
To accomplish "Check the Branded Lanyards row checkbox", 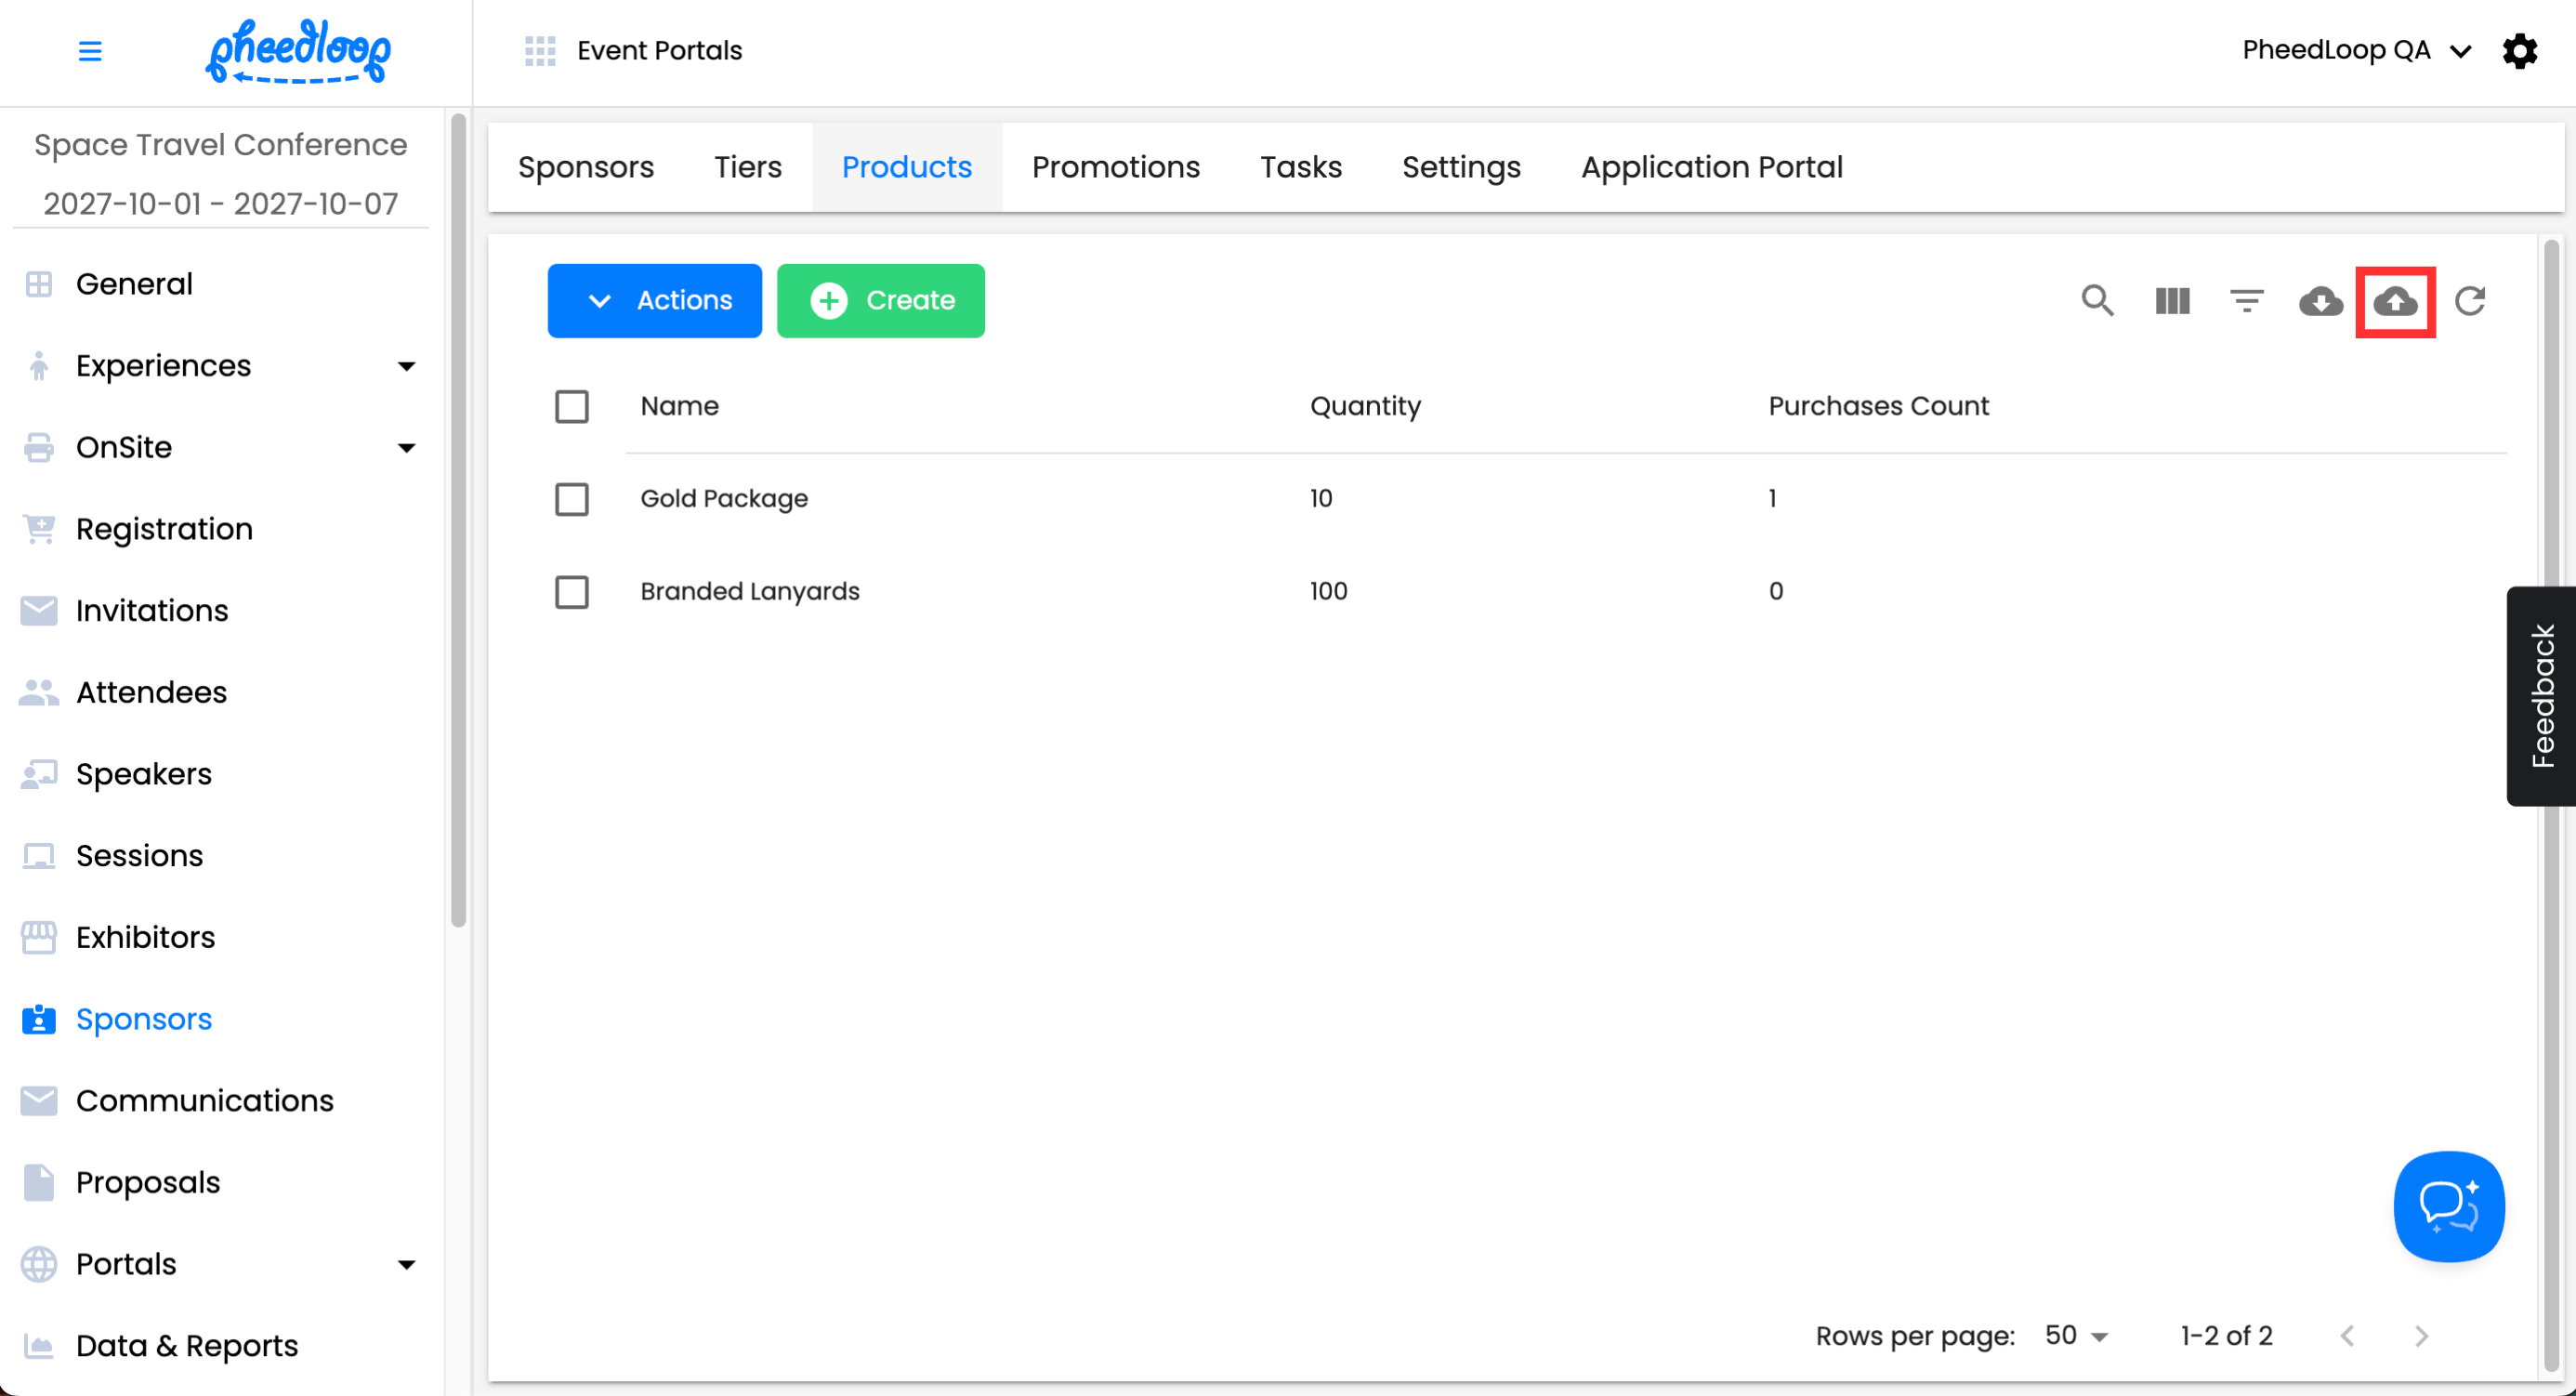I will click(x=572, y=592).
